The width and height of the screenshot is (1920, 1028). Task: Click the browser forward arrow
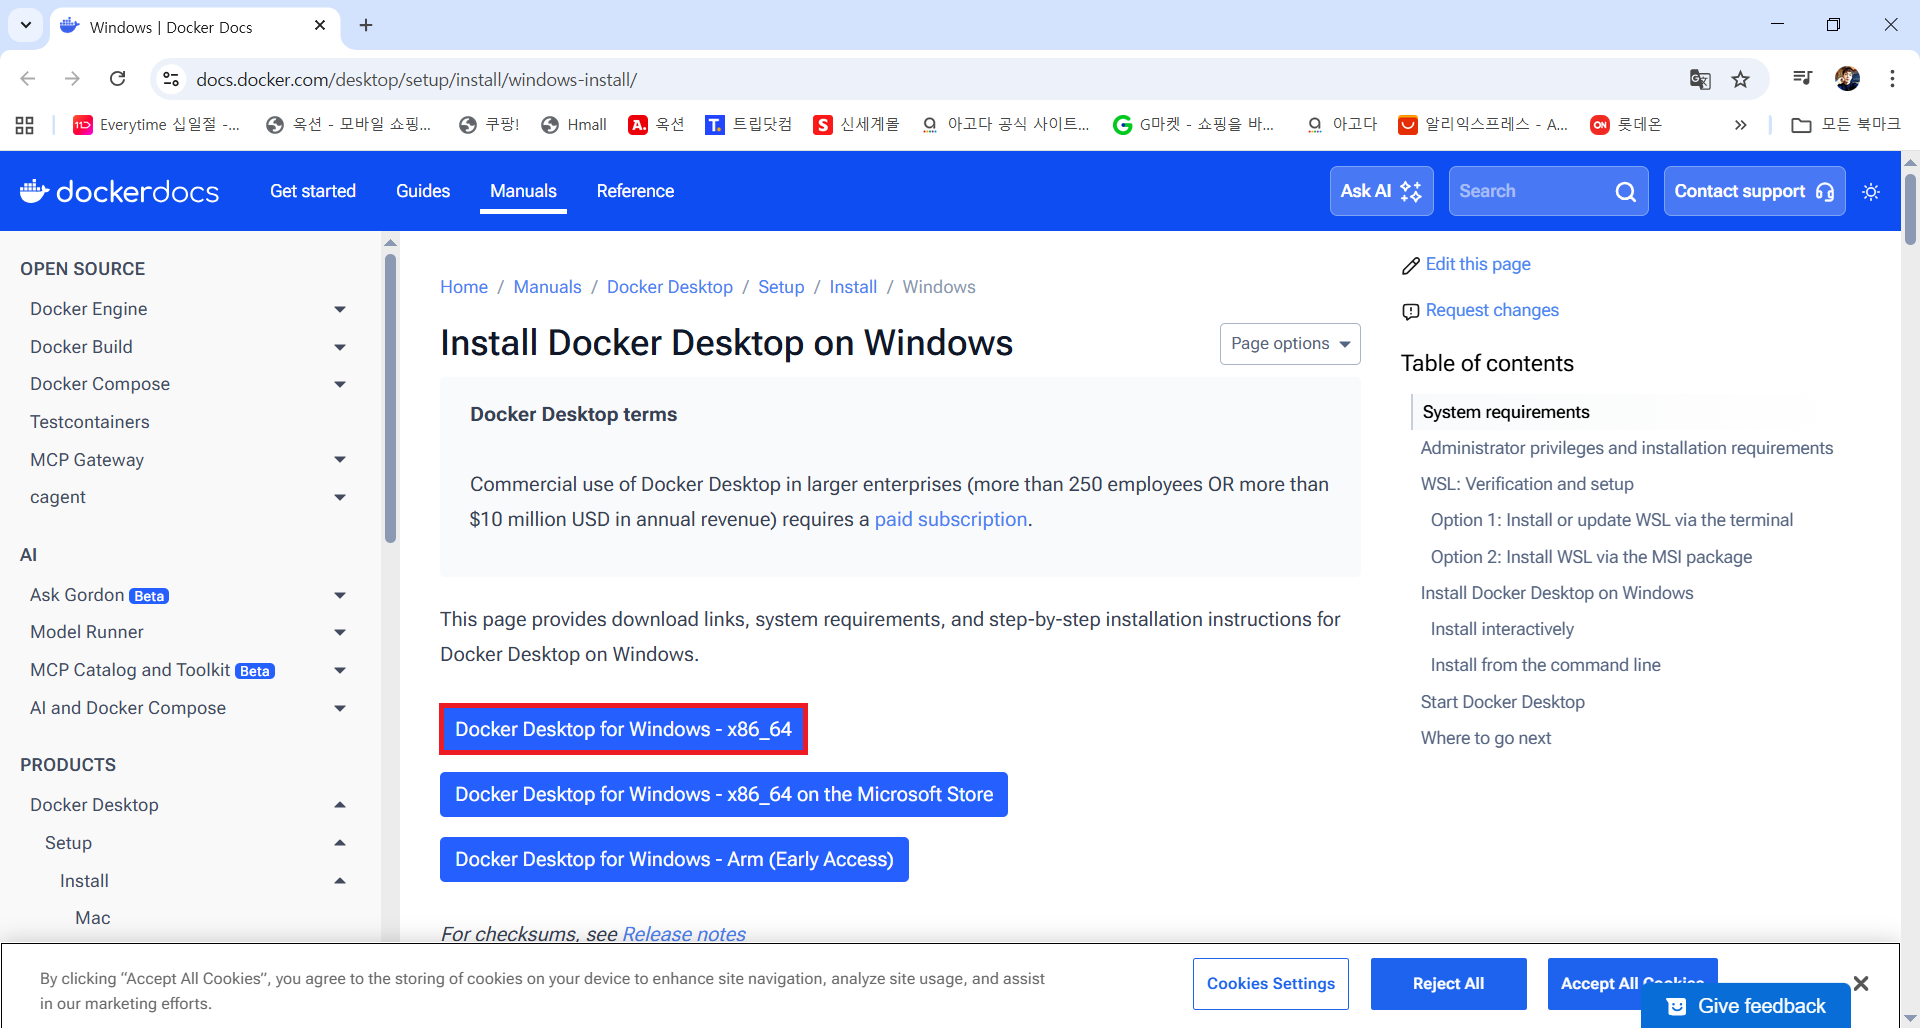coord(72,79)
